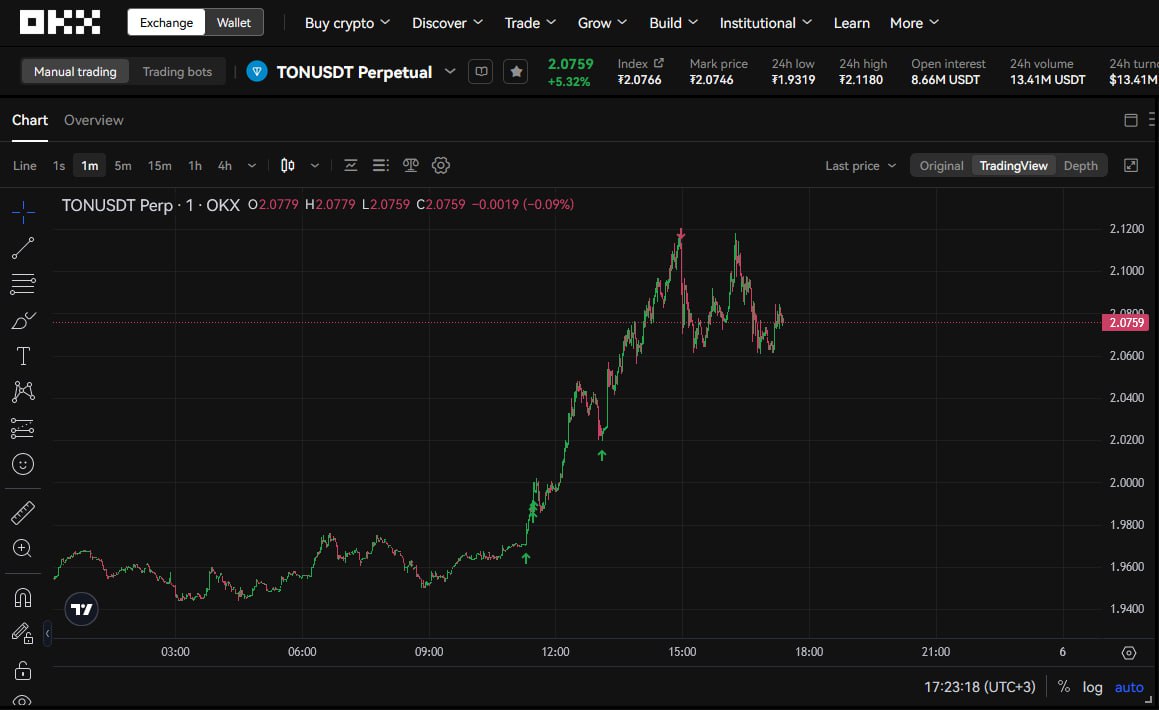1159x710 pixels.
Task: Click the TradingView logo on the chart
Action: [81, 609]
